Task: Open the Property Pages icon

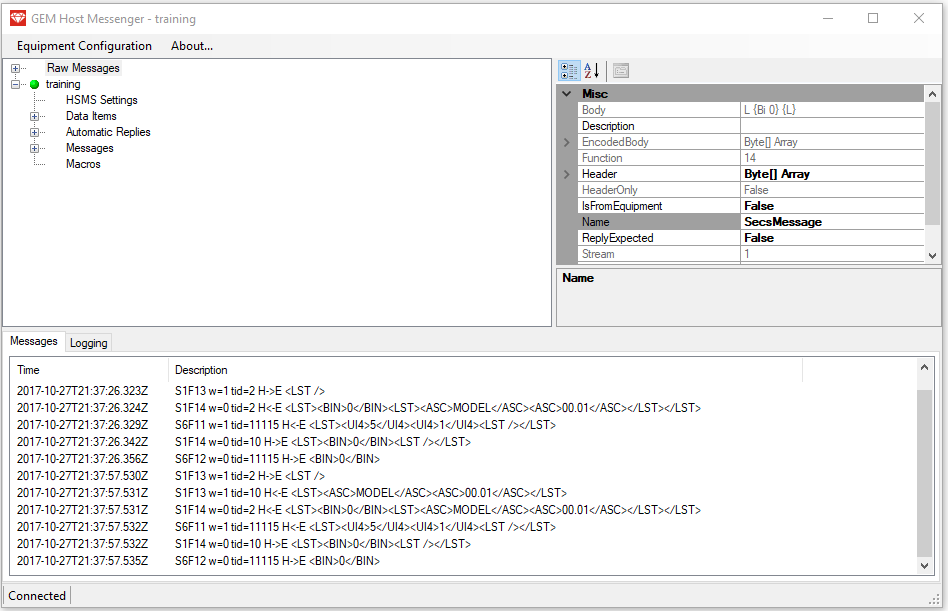Action: [621, 71]
